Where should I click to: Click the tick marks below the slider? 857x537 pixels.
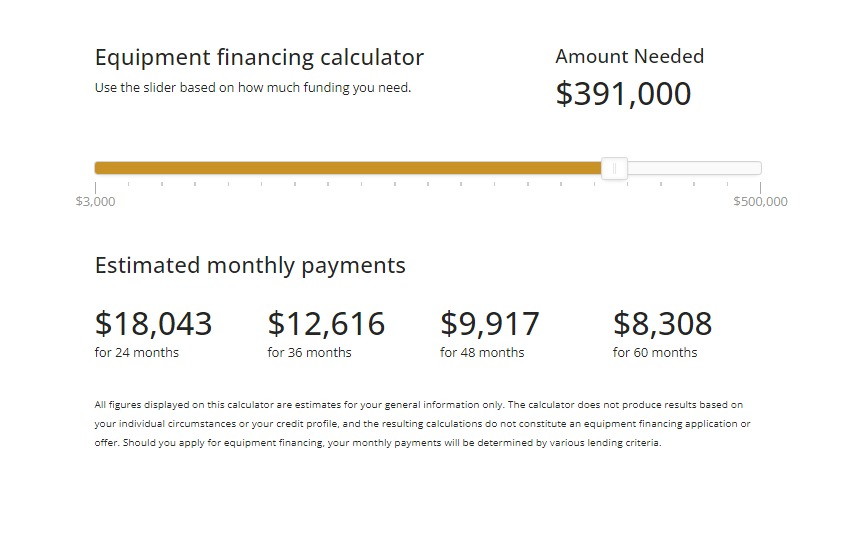point(427,185)
